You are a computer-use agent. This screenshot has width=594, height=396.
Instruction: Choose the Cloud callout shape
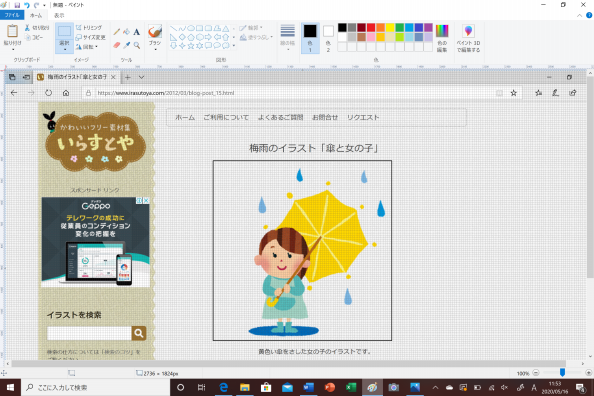pyautogui.click(x=226, y=46)
